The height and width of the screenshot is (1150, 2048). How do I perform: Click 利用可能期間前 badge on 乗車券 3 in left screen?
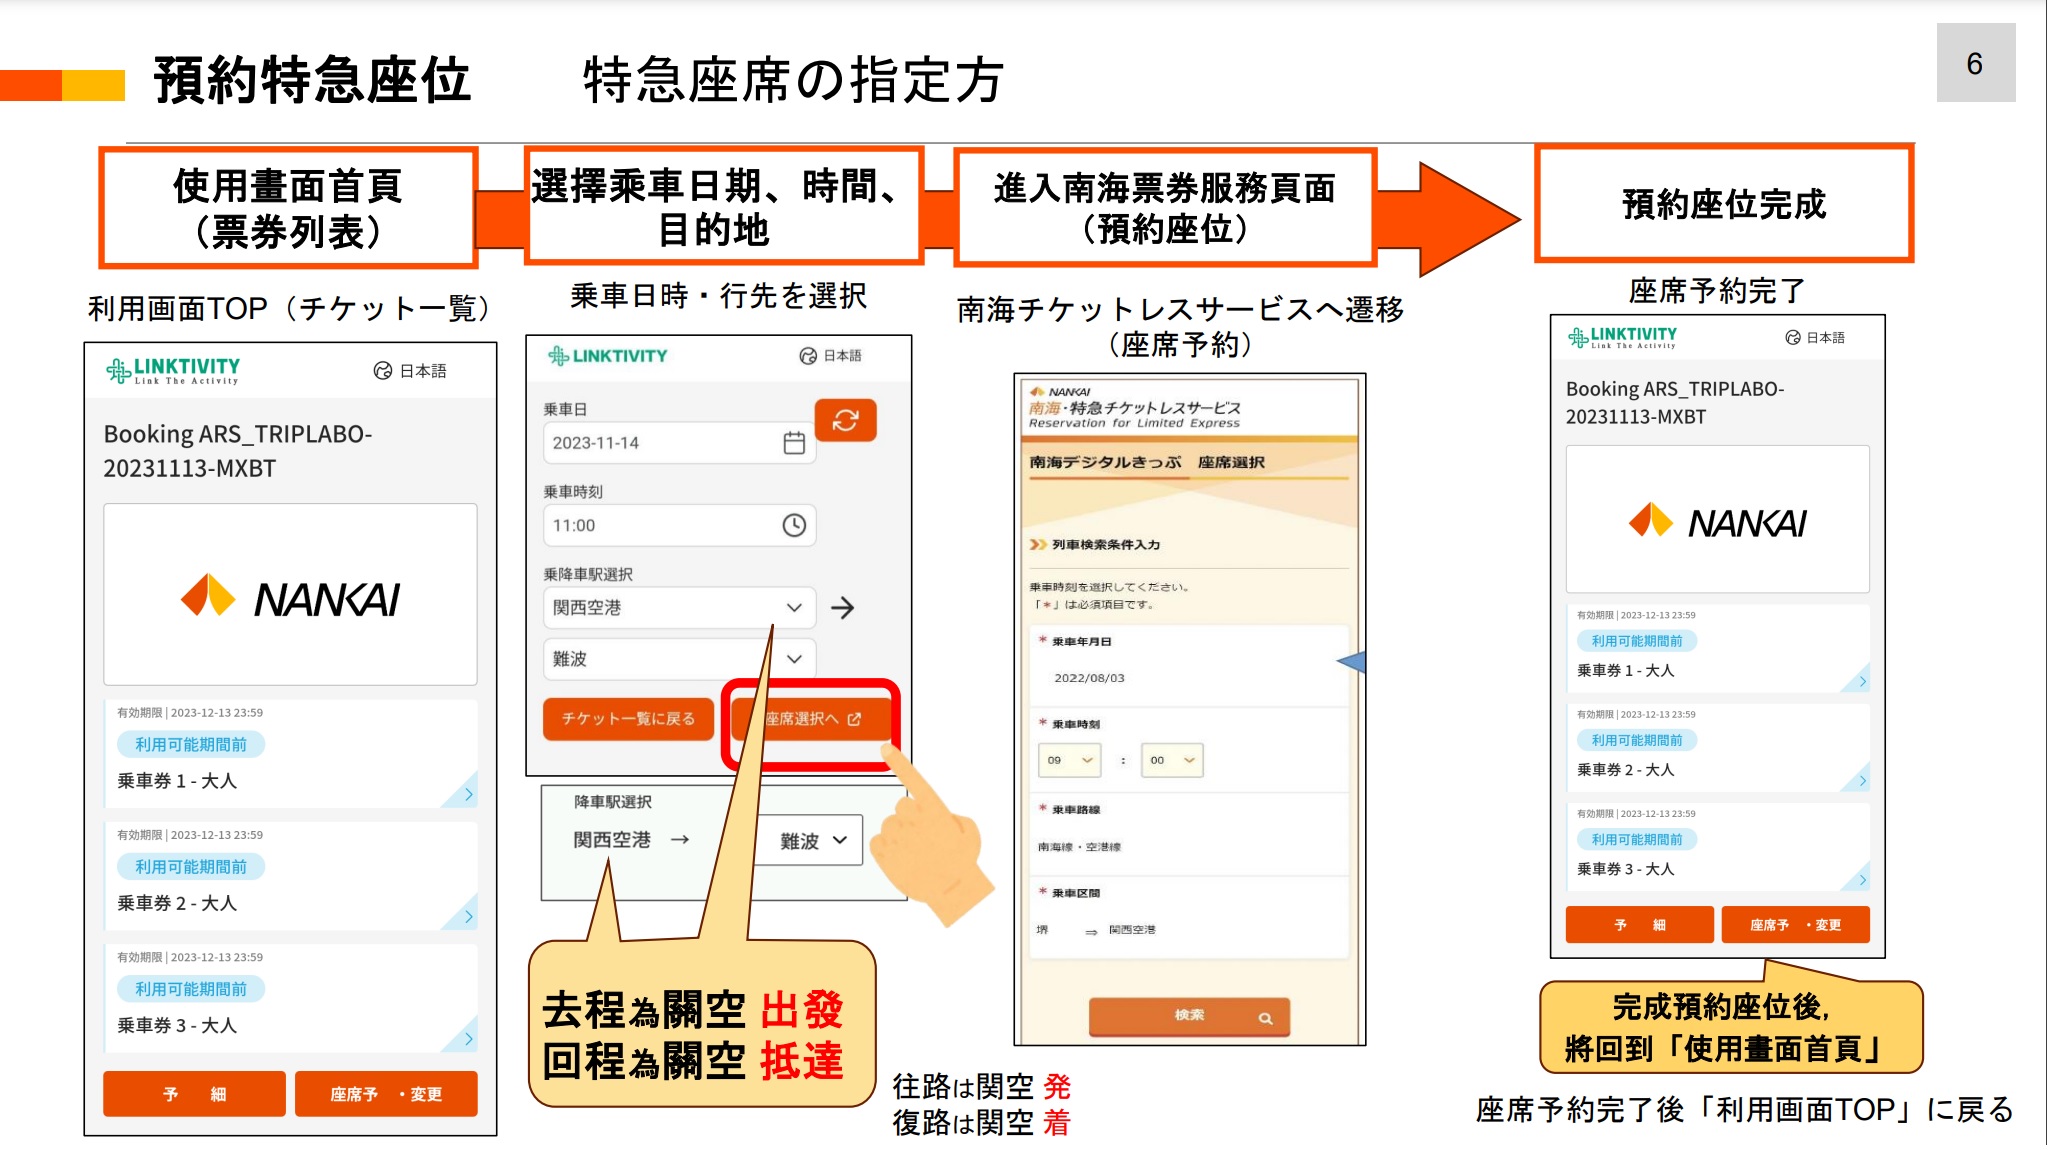(x=191, y=988)
